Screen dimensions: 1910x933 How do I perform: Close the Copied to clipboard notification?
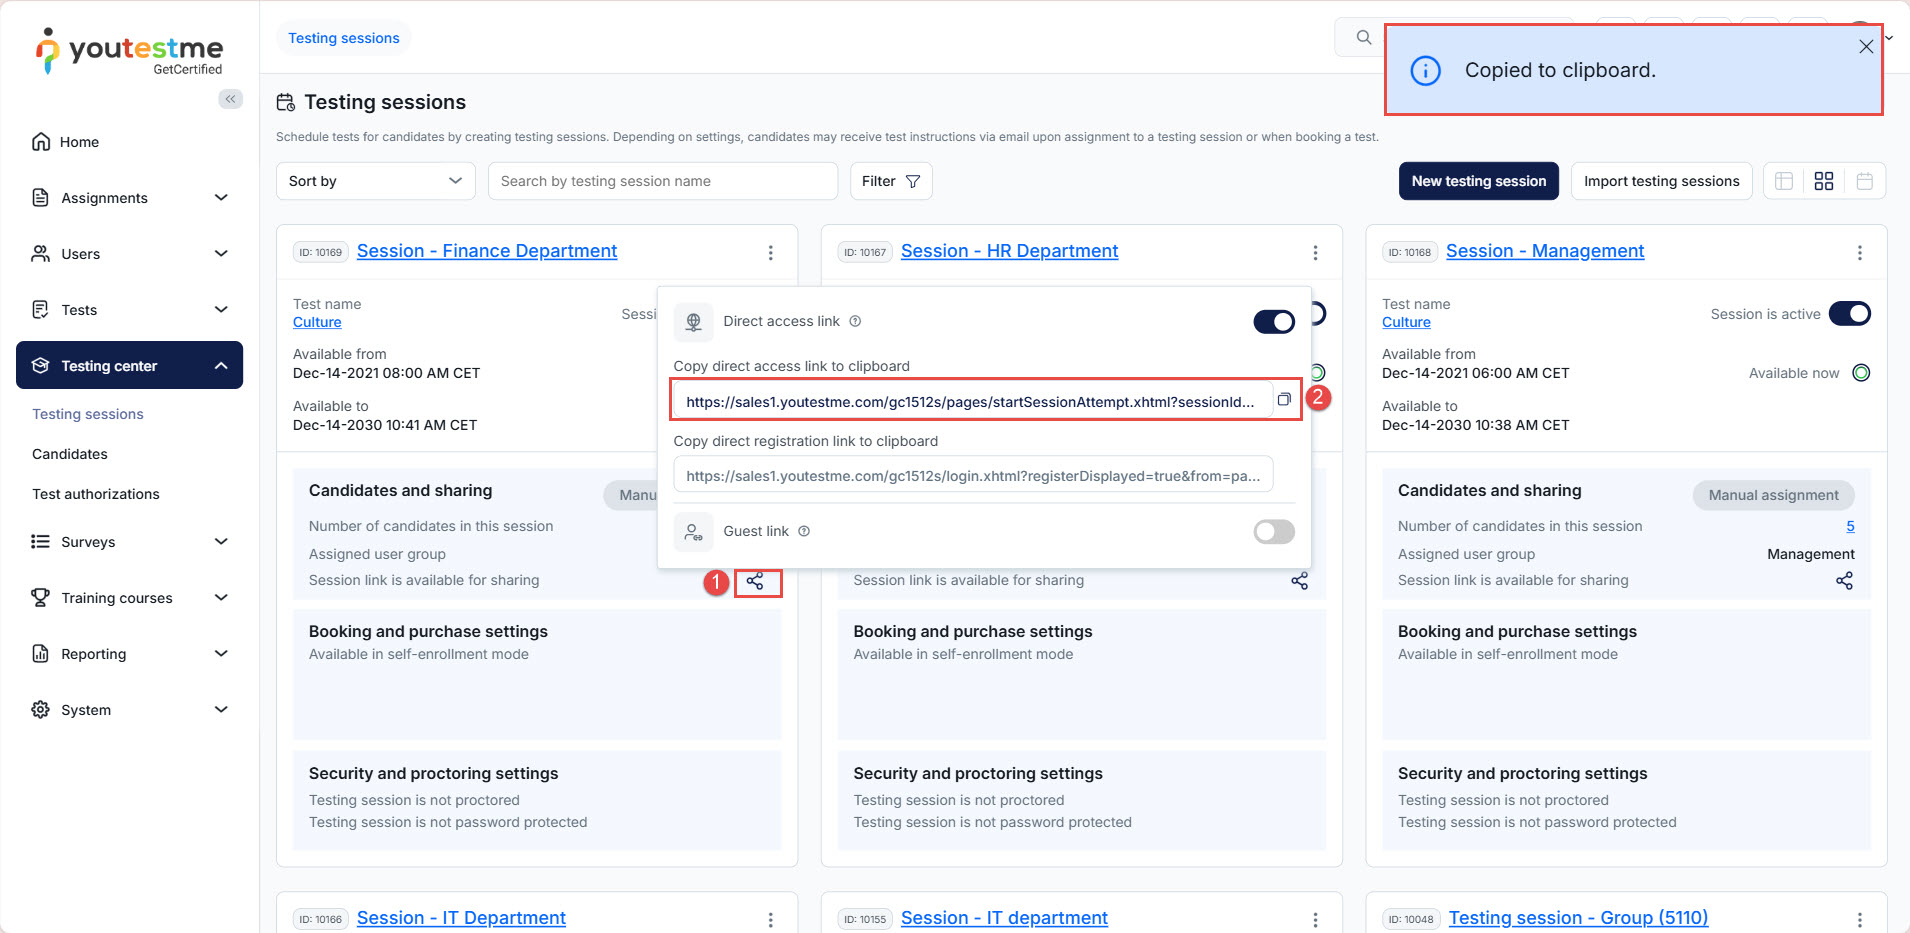tap(1865, 47)
